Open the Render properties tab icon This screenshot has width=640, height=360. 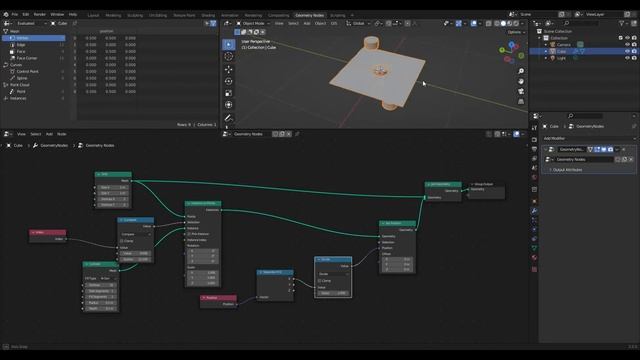(534, 140)
